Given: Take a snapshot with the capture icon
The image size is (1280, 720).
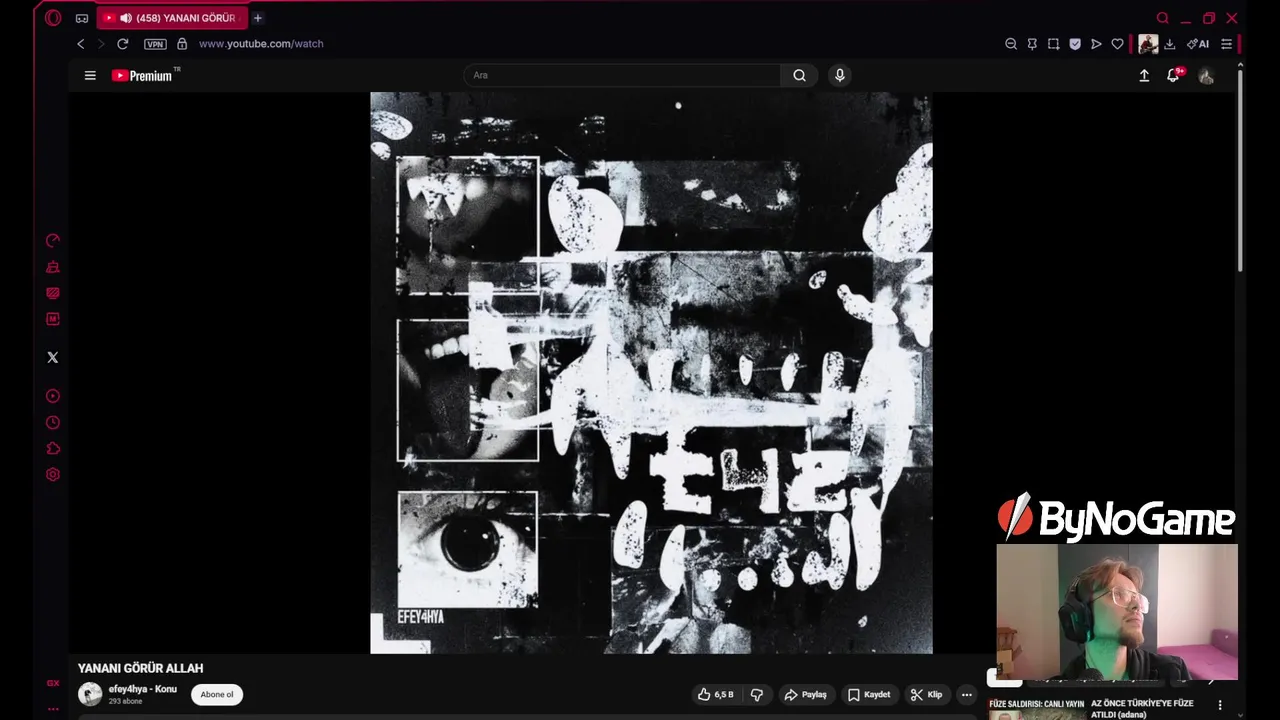Looking at the screenshot, I should (x=1053, y=44).
